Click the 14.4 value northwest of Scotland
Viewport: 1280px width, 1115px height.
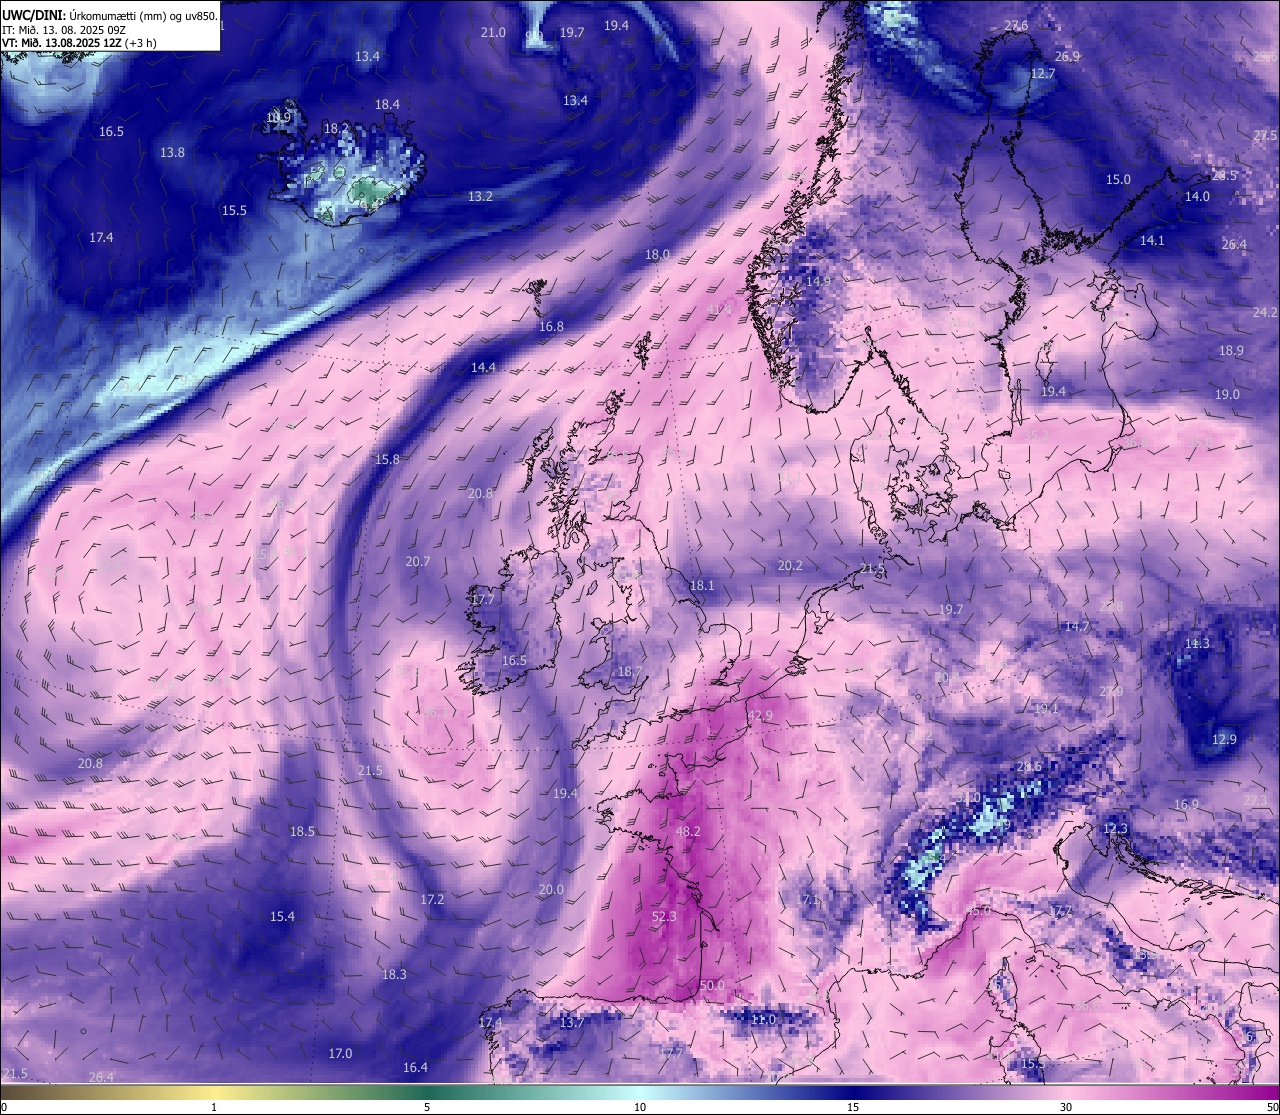pos(483,367)
